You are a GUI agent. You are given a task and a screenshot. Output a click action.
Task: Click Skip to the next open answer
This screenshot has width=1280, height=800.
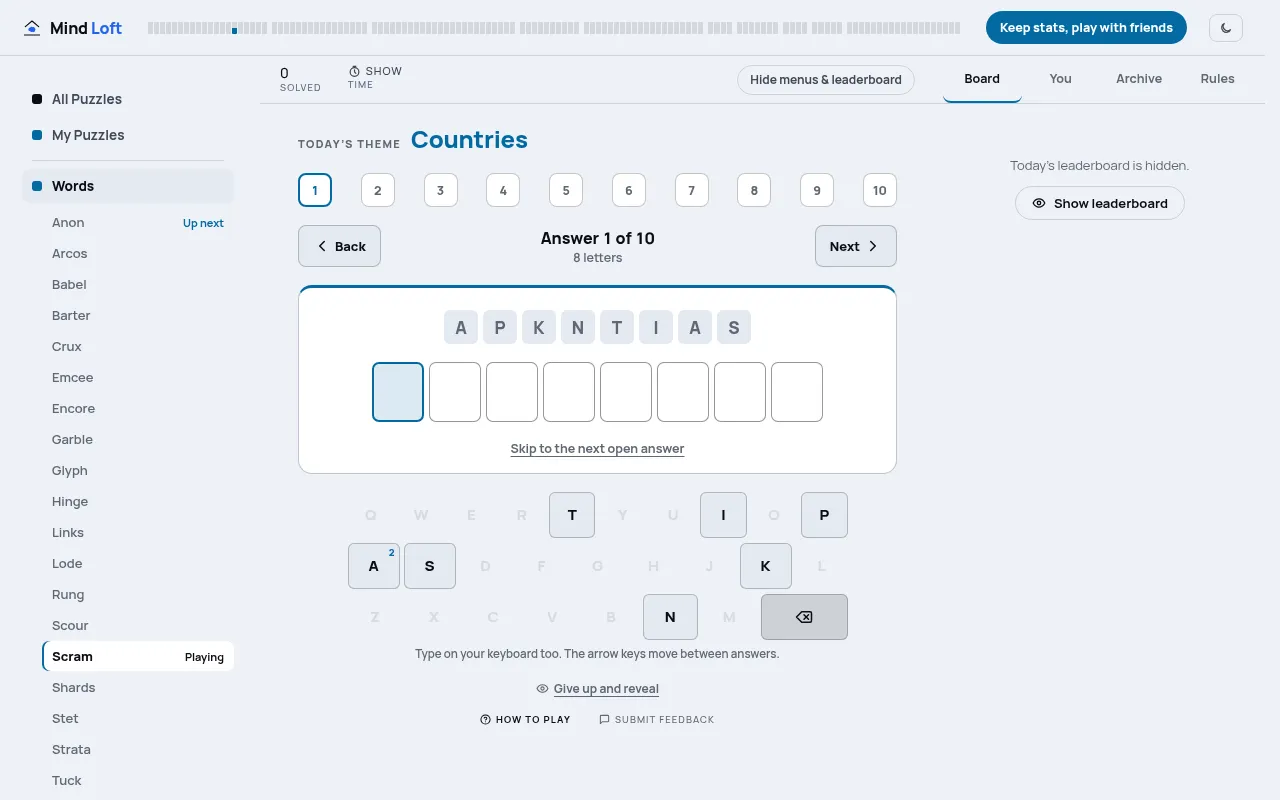click(597, 448)
